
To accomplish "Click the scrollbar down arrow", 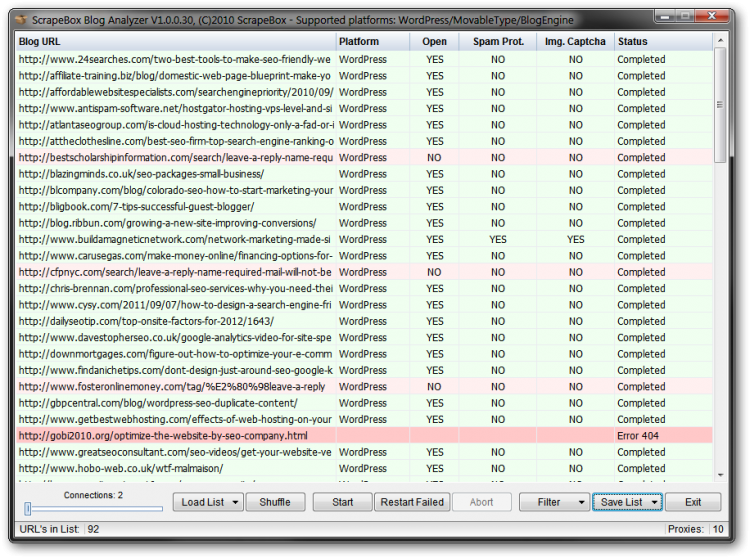I will 720,474.
